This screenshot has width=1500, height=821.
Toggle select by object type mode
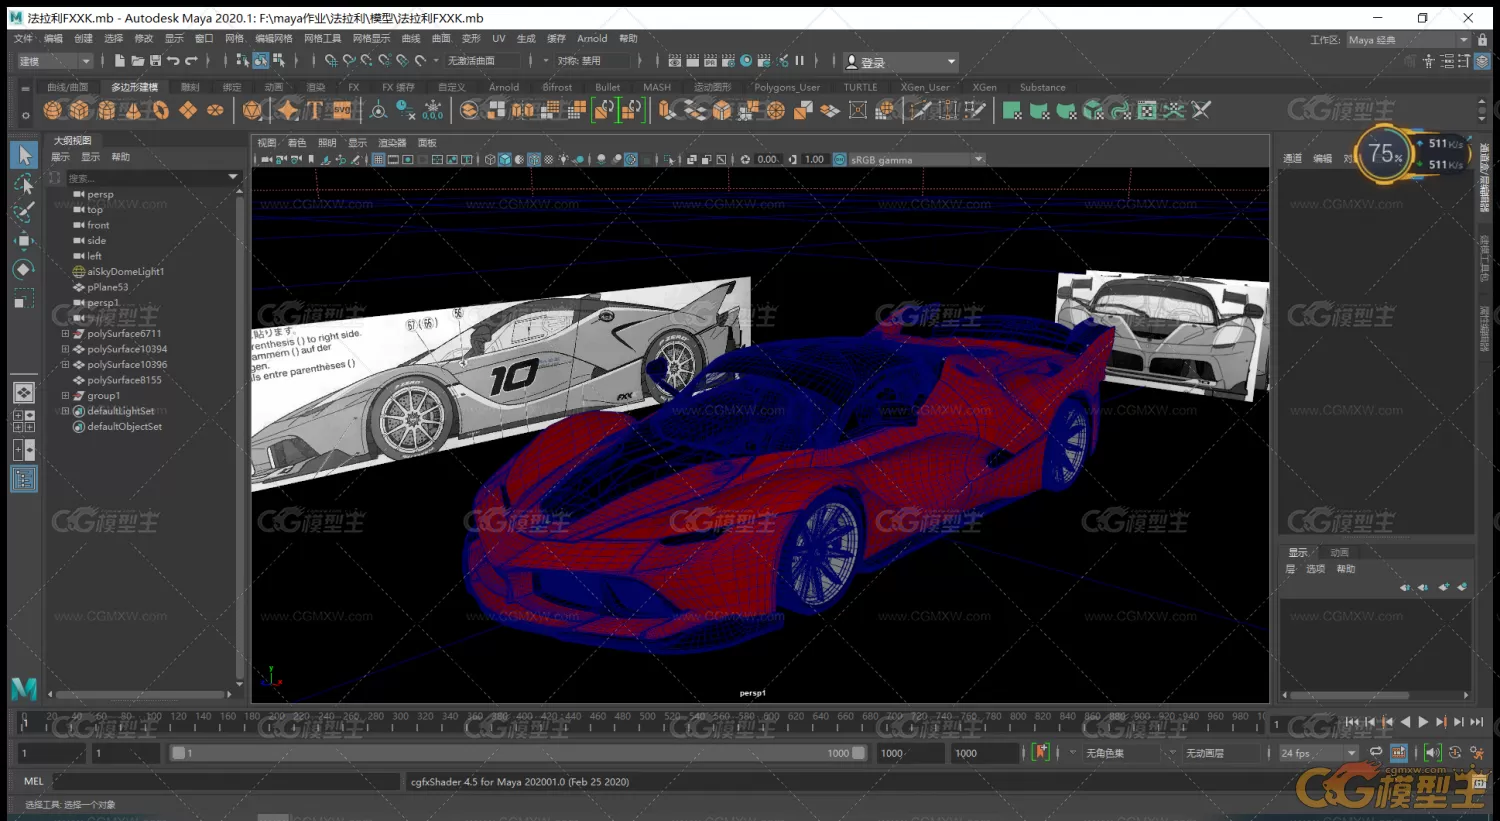(x=260, y=62)
